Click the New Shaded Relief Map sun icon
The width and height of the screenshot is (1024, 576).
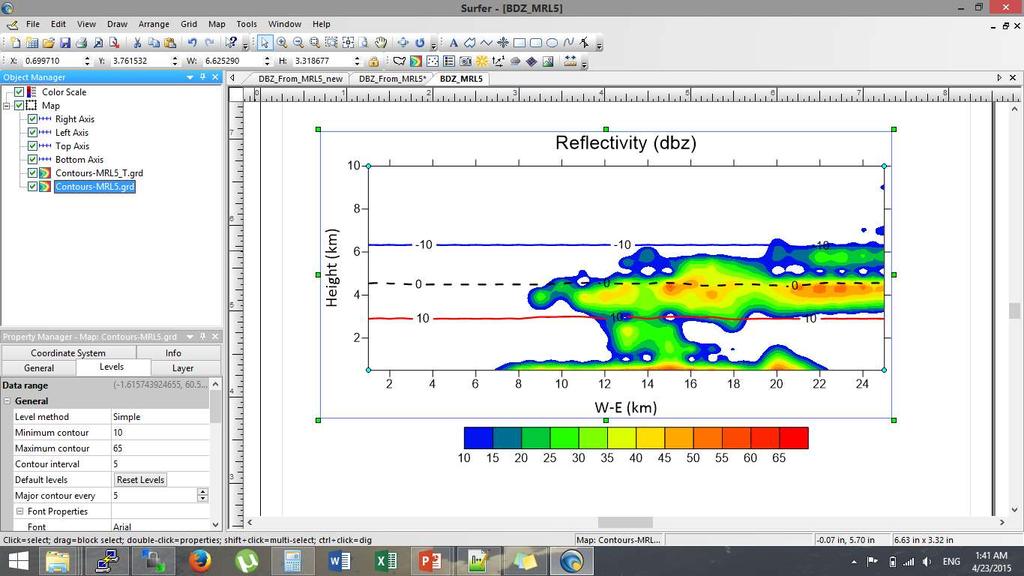481,61
